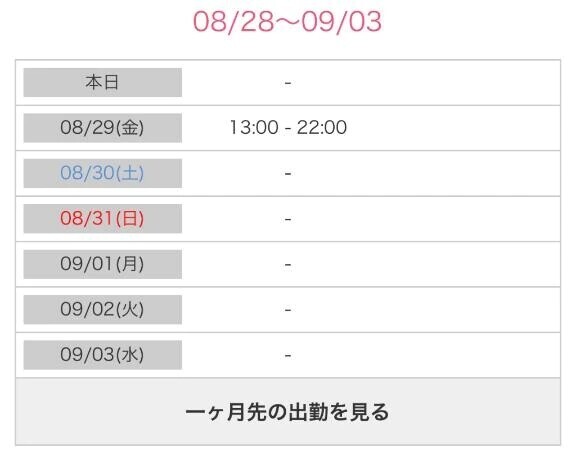576x464 pixels.
Task: Click the dash in the 09/03(水) row
Action: click(288, 355)
